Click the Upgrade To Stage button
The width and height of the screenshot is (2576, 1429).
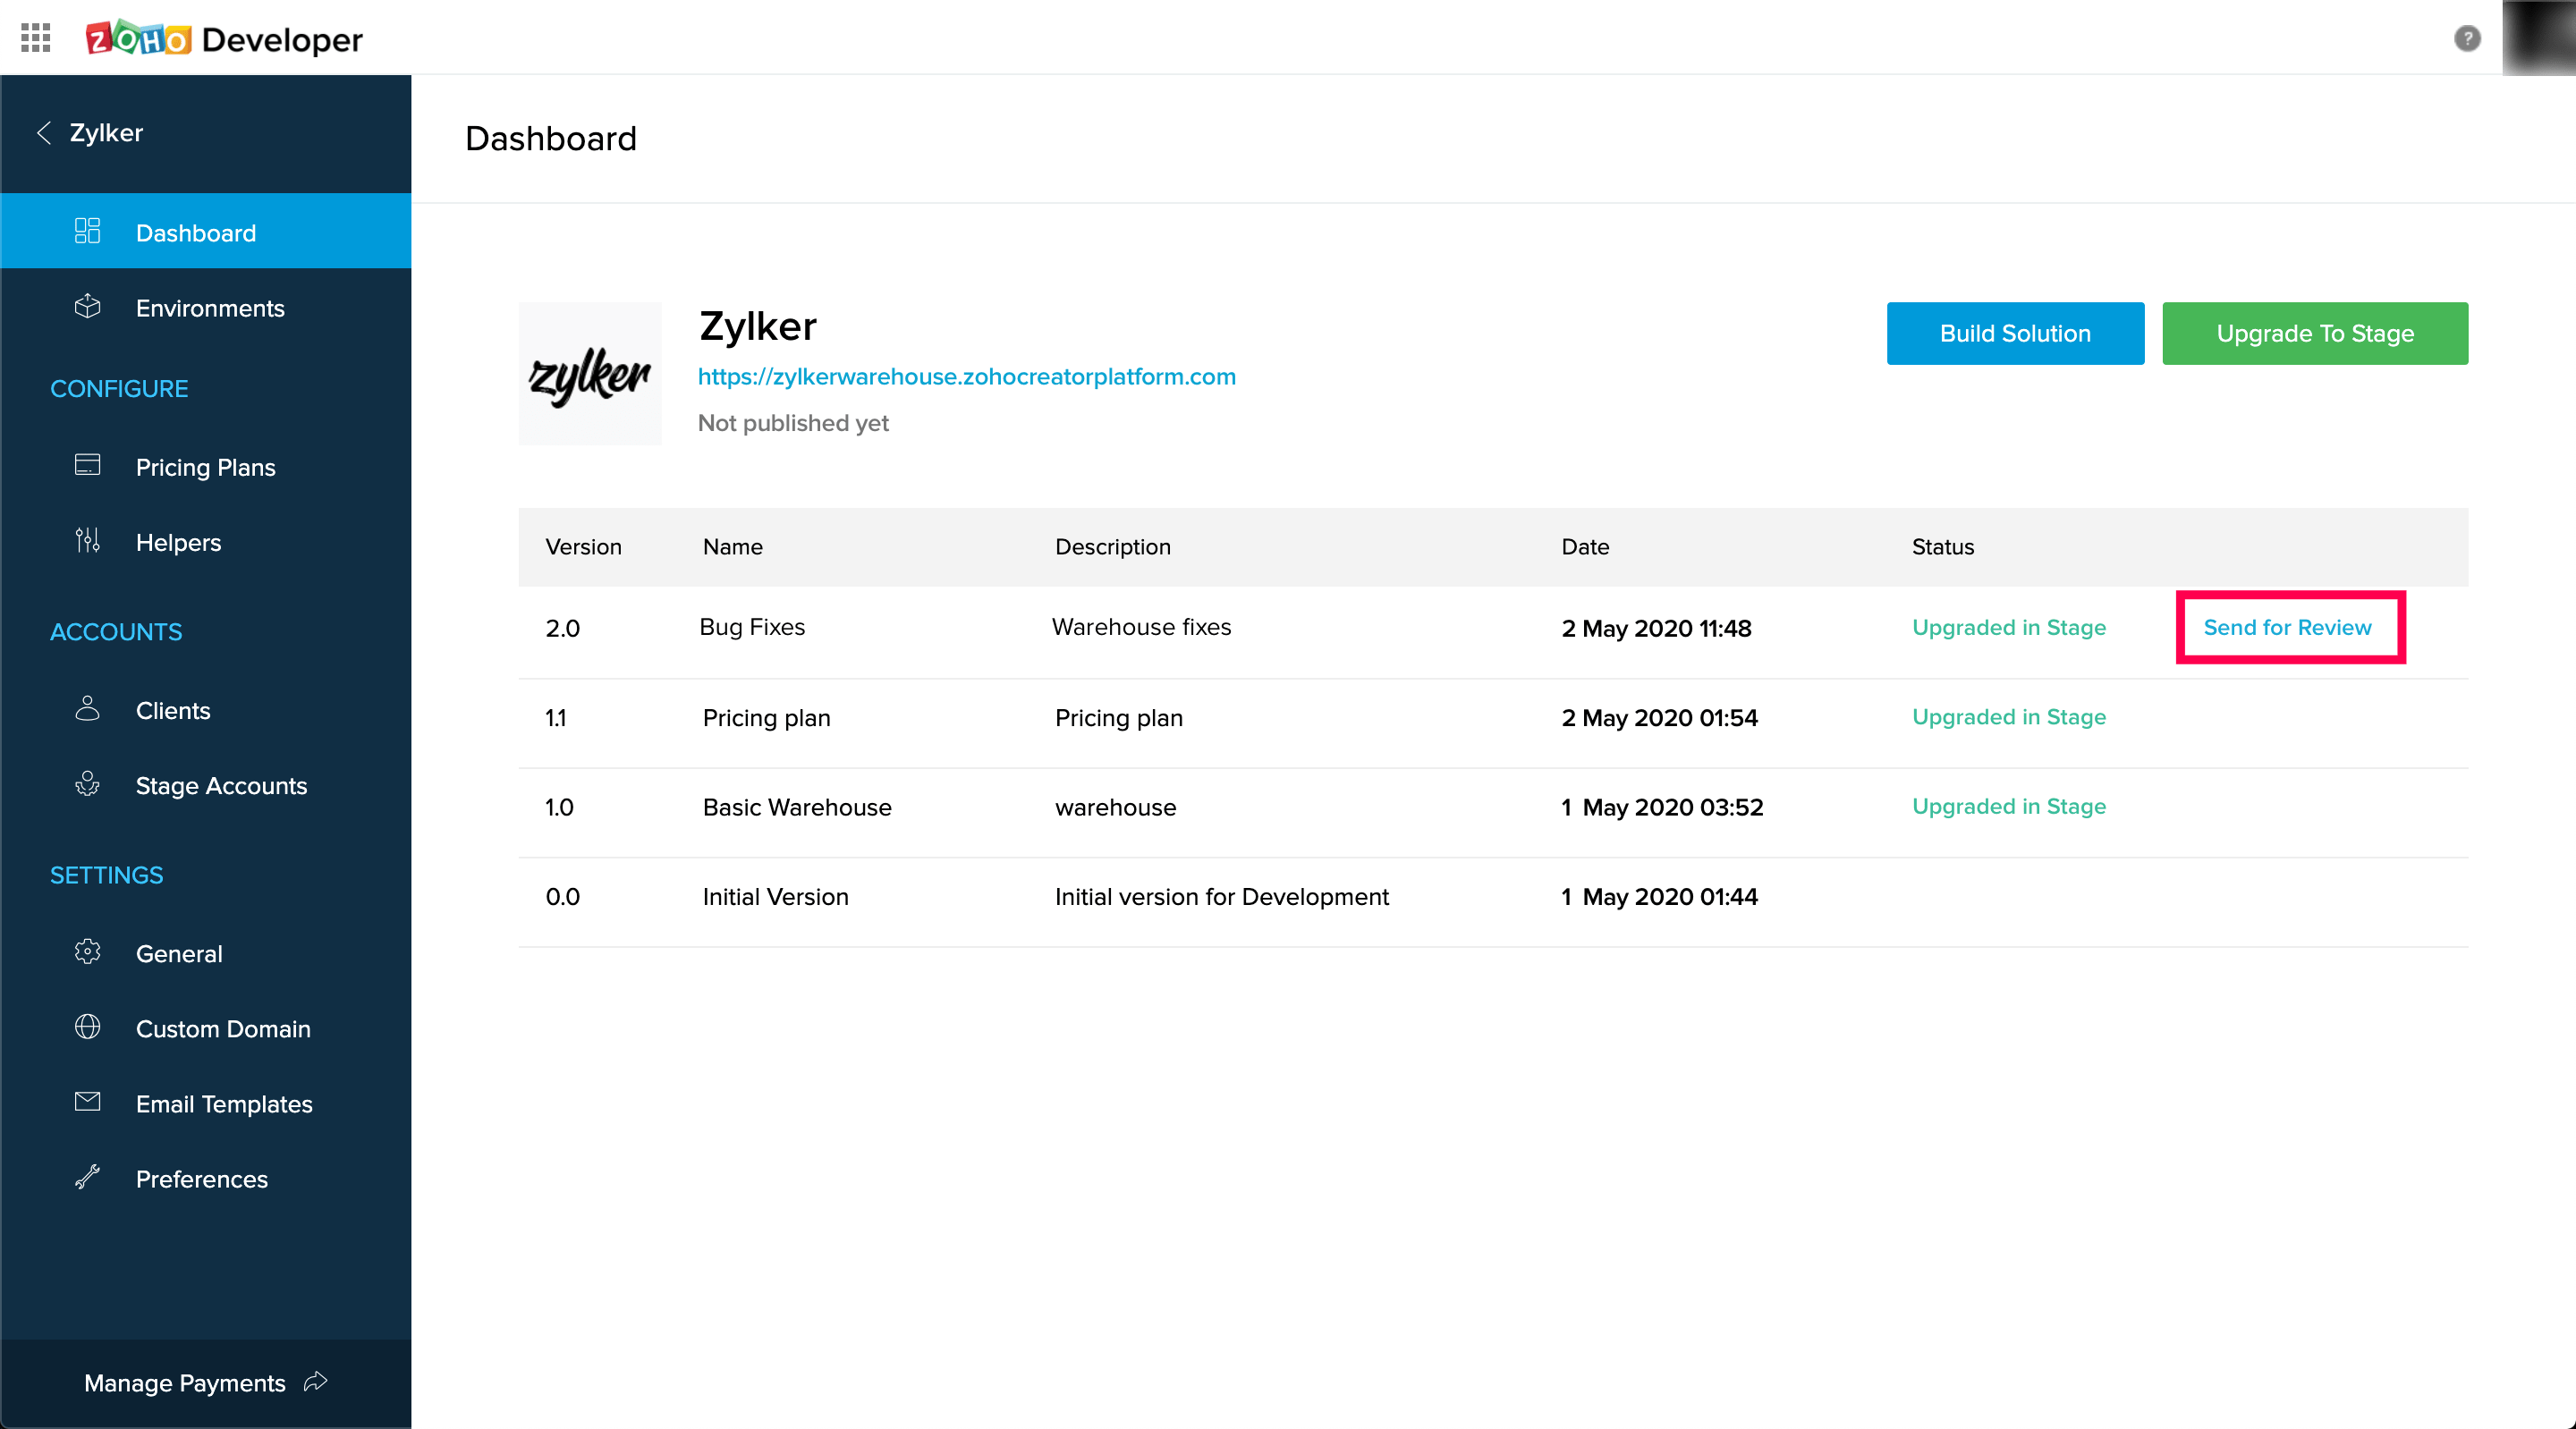click(x=2314, y=334)
